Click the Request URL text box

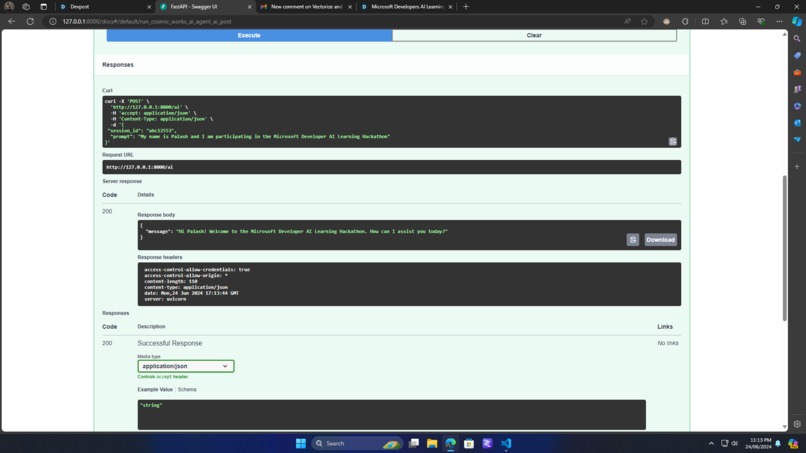[392, 167]
